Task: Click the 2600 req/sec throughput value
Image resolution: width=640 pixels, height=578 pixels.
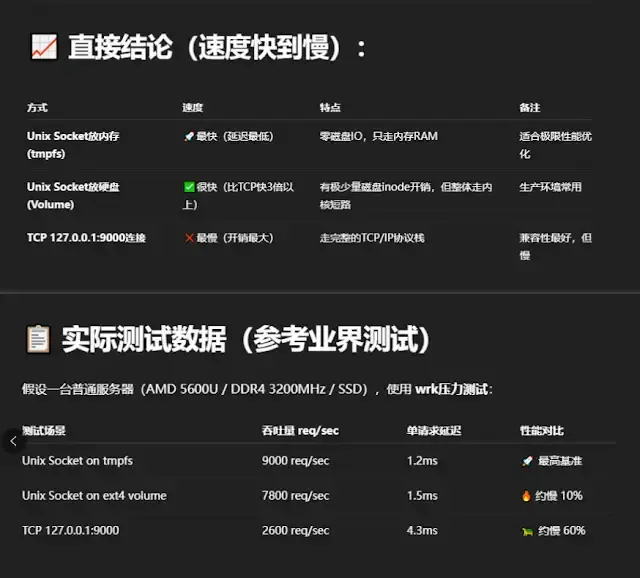Action: [295, 531]
